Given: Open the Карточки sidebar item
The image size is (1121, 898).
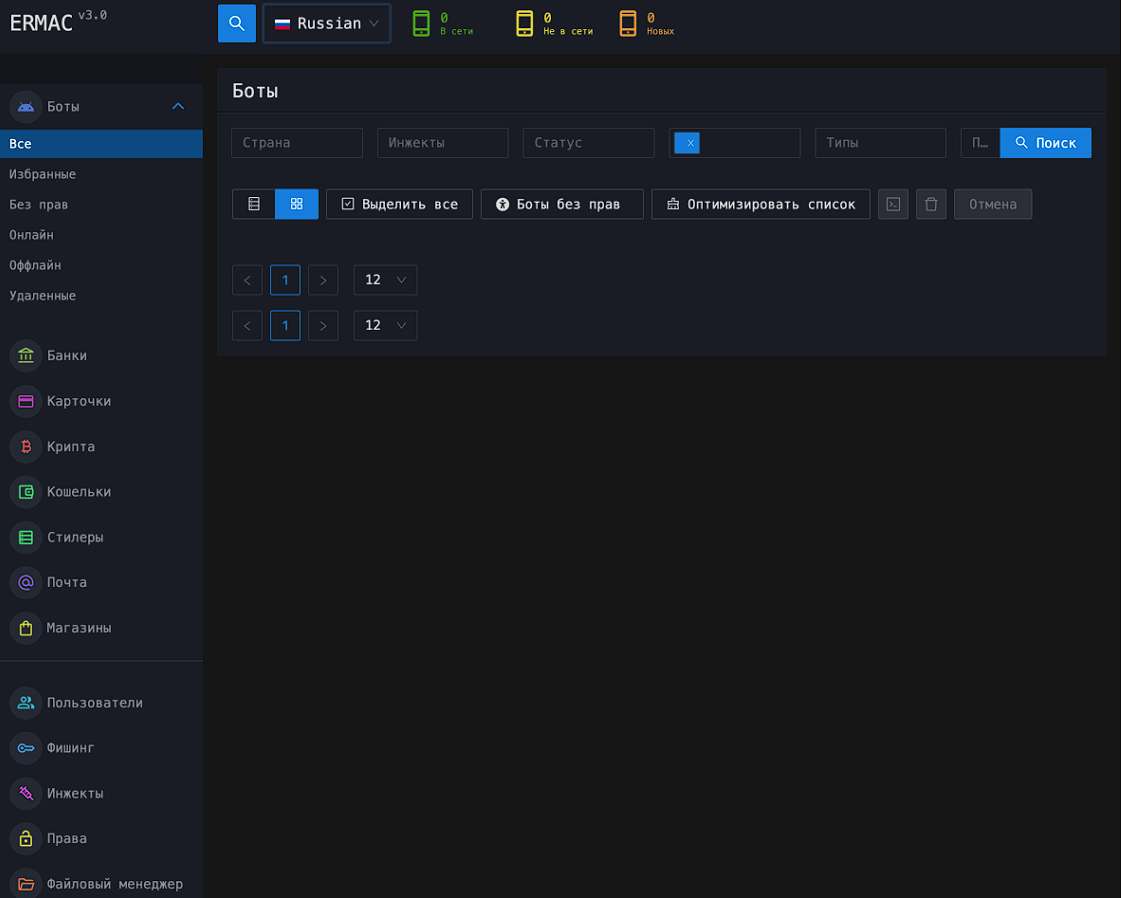Looking at the screenshot, I should (x=78, y=401).
